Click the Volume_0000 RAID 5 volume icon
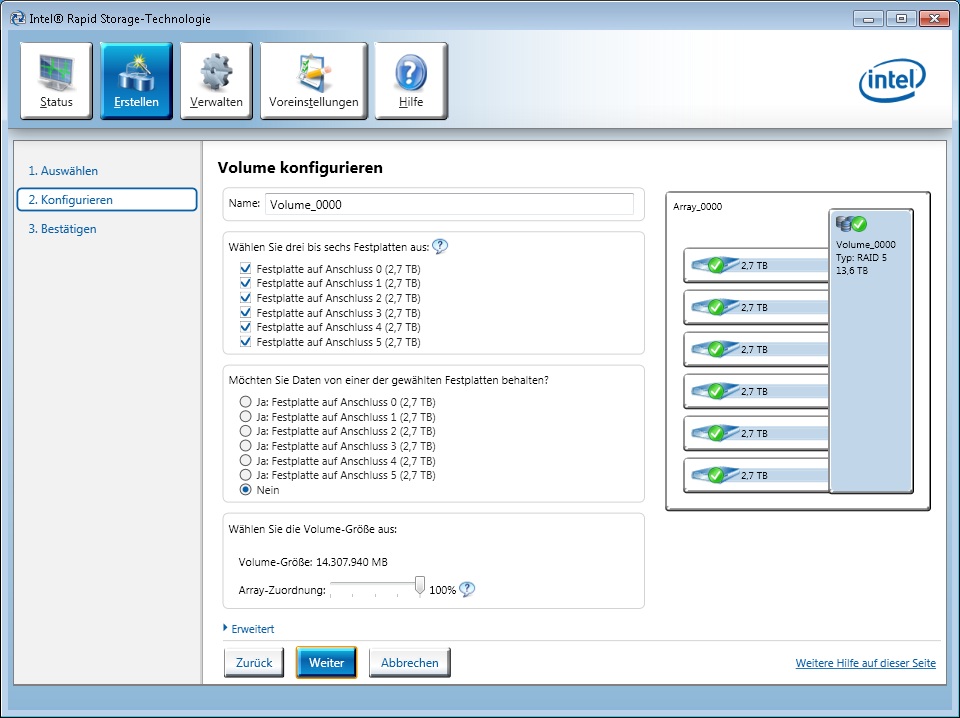 851,224
